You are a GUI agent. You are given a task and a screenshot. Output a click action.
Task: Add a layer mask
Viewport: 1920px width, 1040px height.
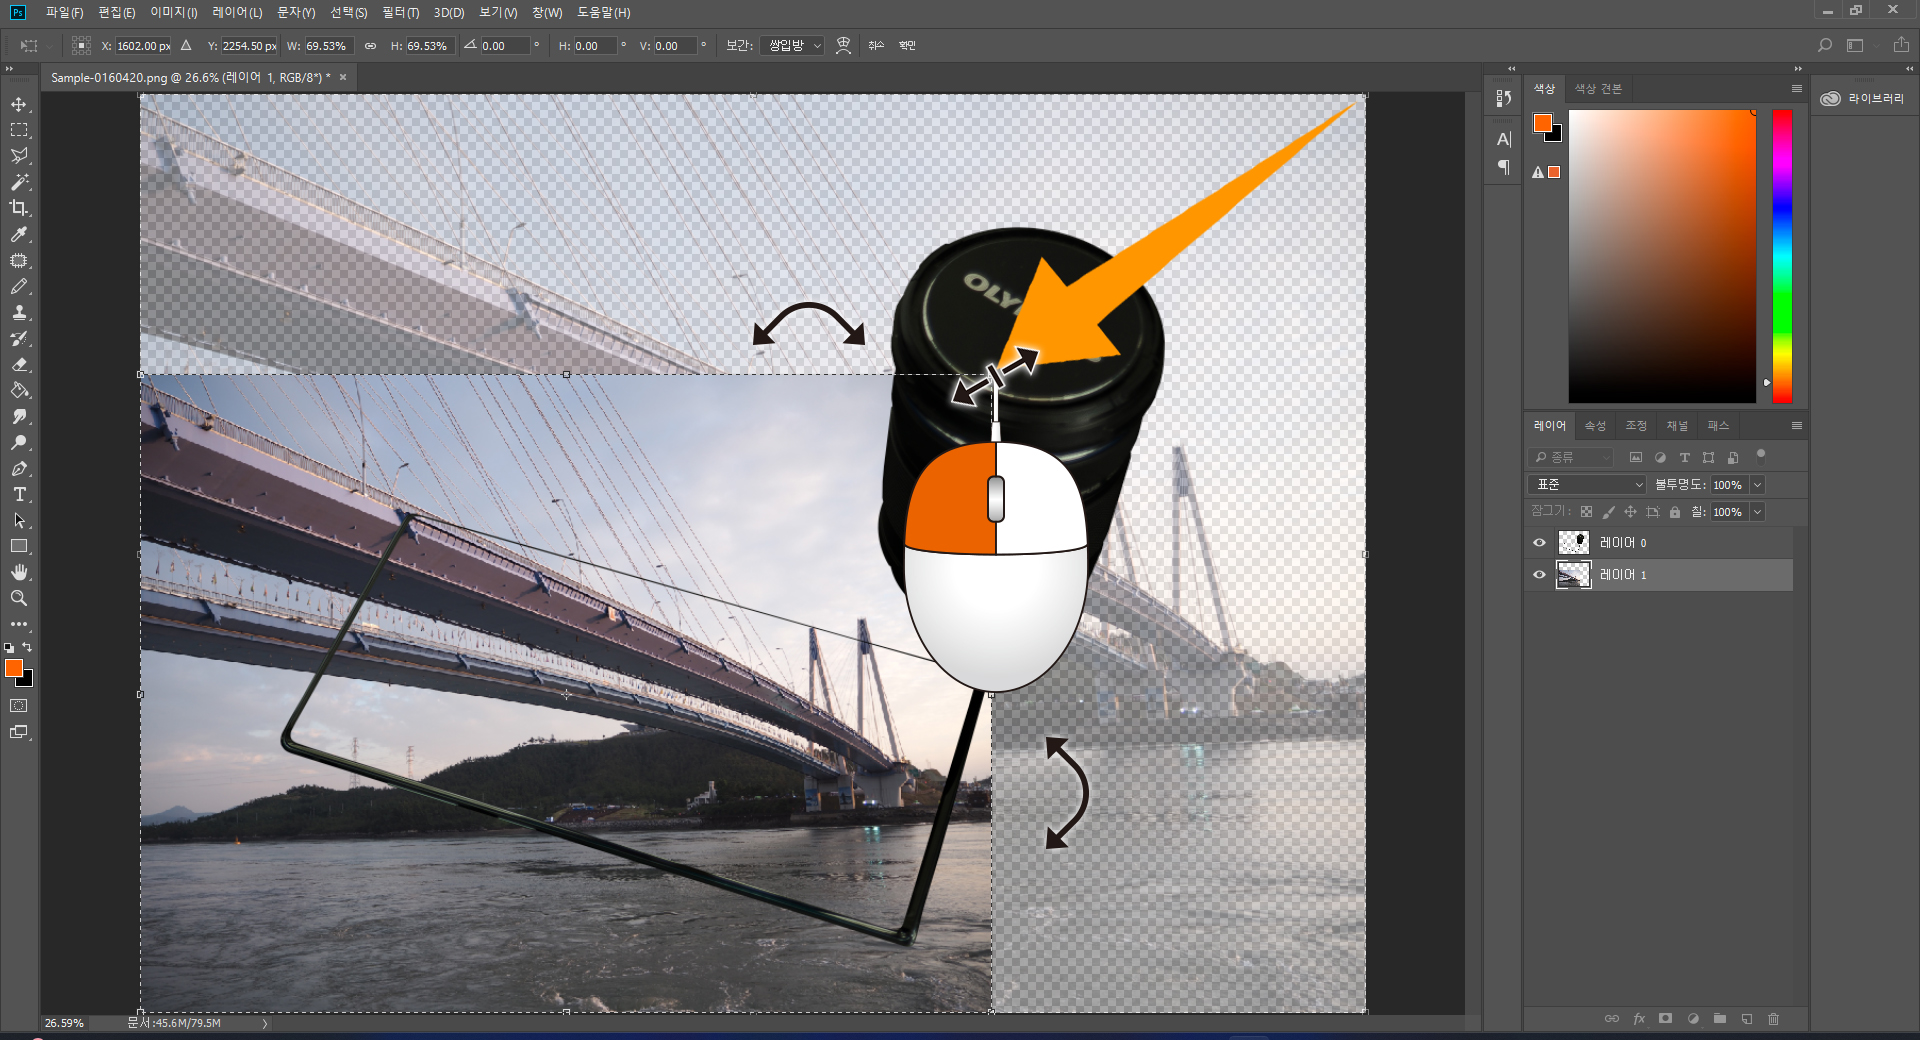[1665, 1019]
